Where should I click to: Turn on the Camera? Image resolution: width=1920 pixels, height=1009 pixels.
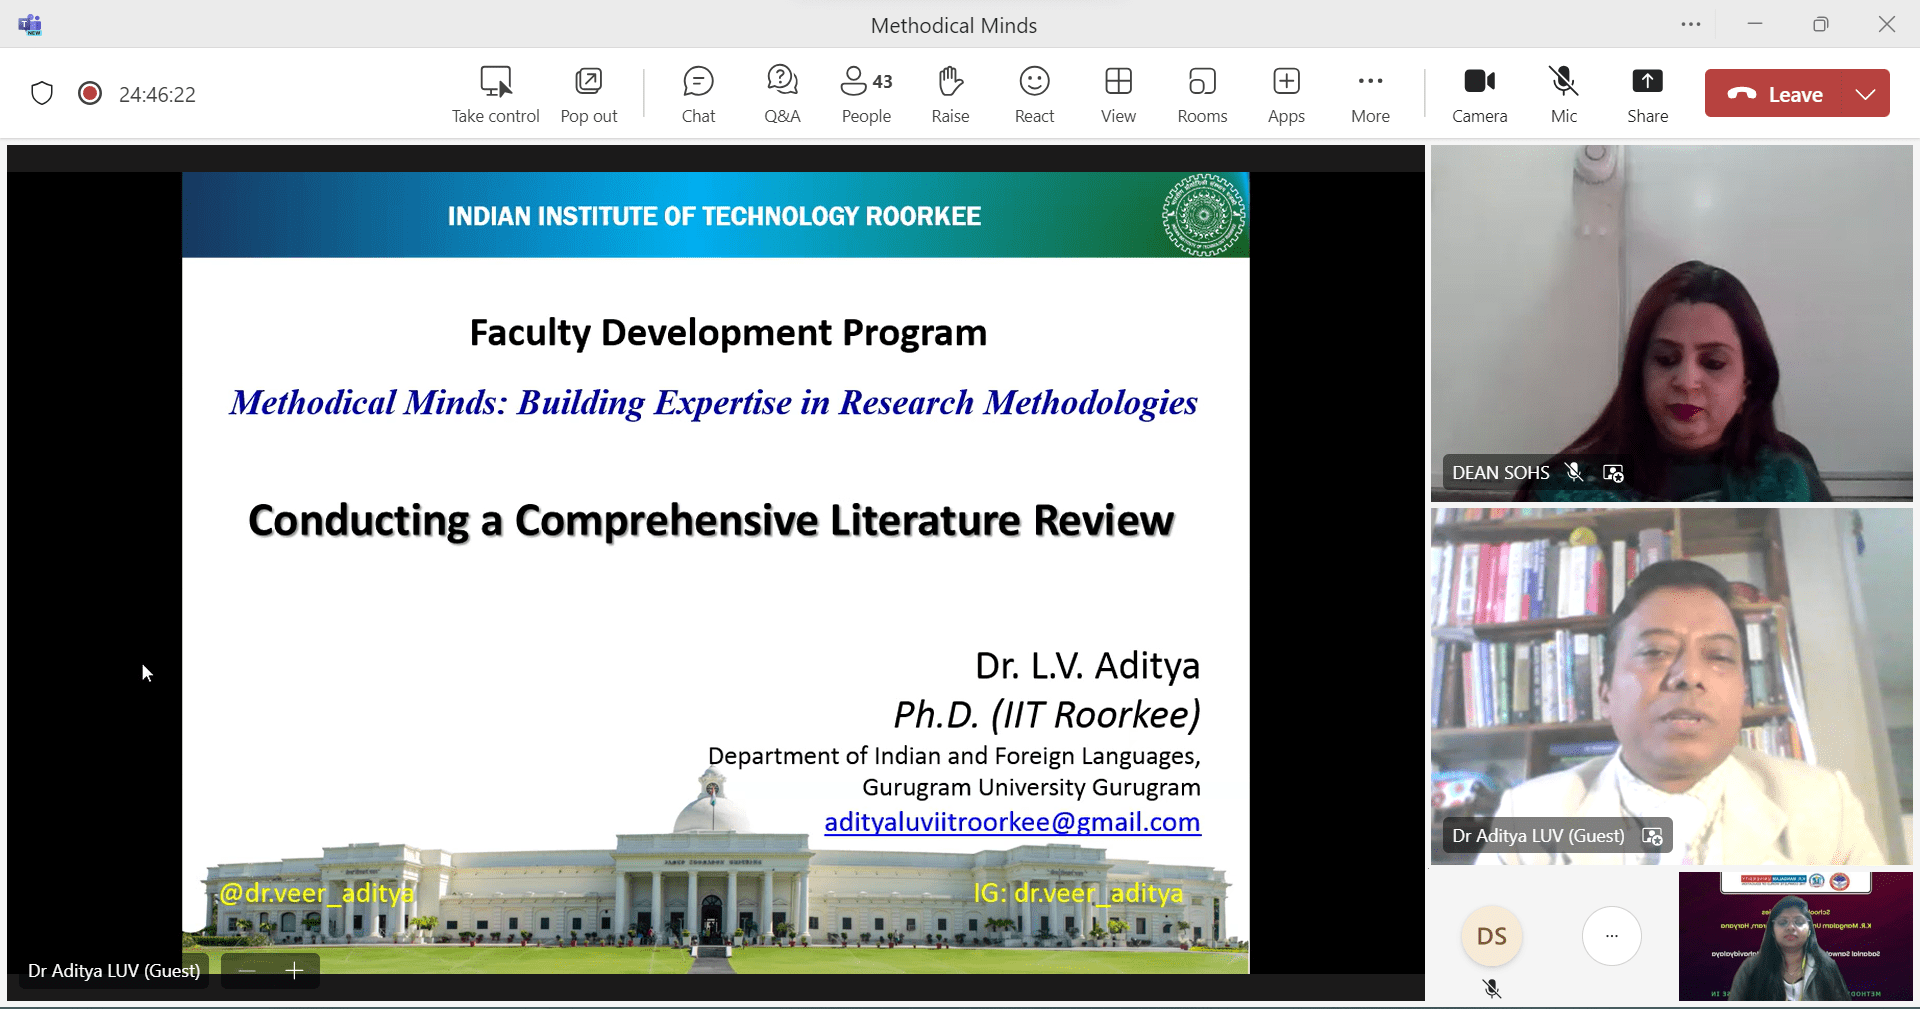coord(1479,94)
